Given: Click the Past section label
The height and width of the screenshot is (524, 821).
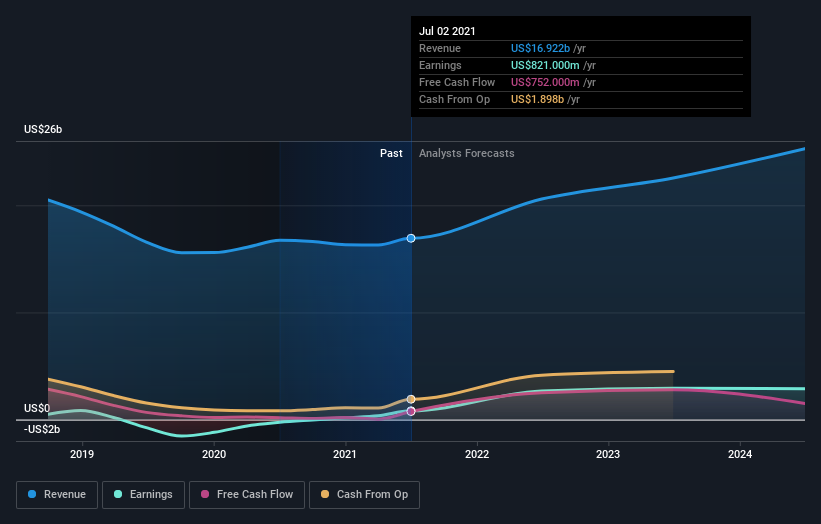Looking at the screenshot, I should tap(391, 153).
